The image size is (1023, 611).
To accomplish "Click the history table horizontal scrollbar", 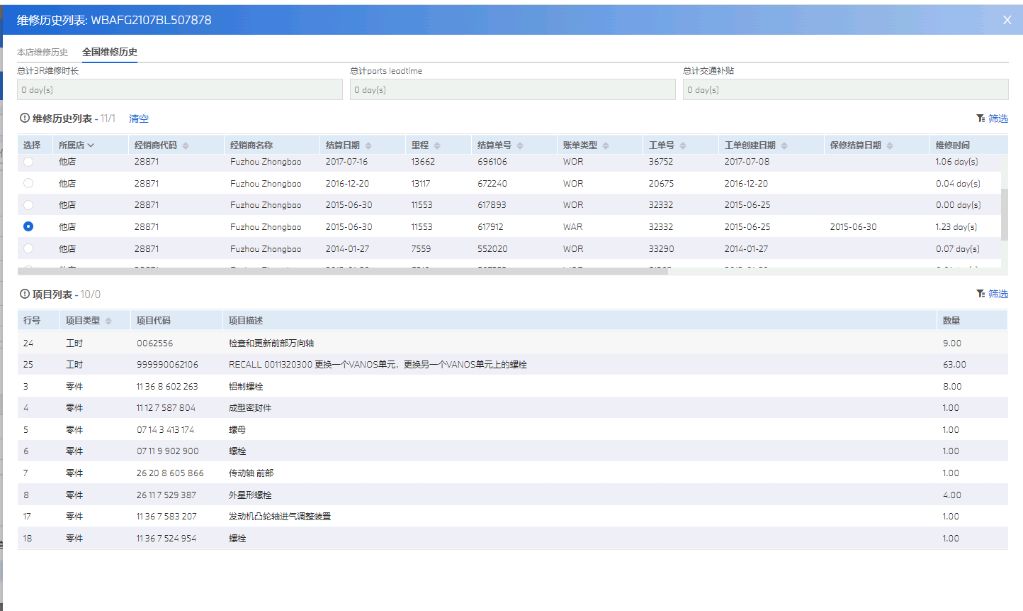I will coord(343,271).
